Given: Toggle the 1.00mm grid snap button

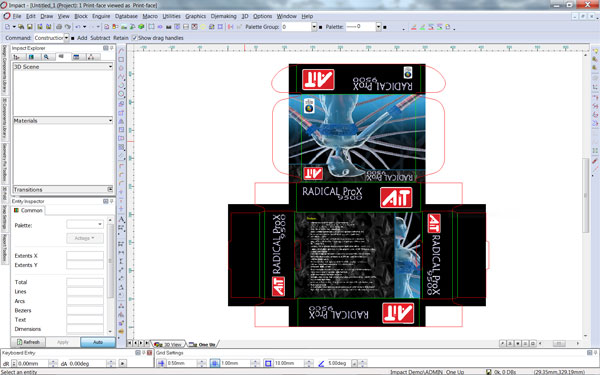Looking at the screenshot, I should pyautogui.click(x=215, y=363).
